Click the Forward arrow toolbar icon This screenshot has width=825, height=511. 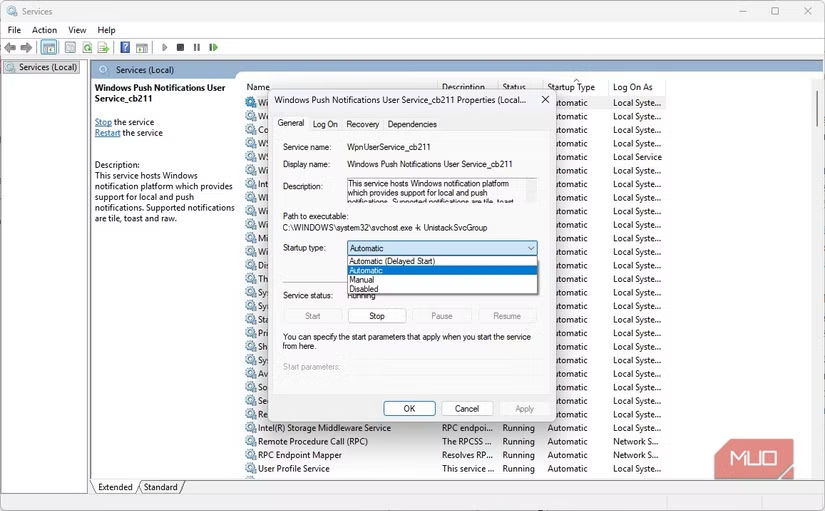pyautogui.click(x=25, y=47)
